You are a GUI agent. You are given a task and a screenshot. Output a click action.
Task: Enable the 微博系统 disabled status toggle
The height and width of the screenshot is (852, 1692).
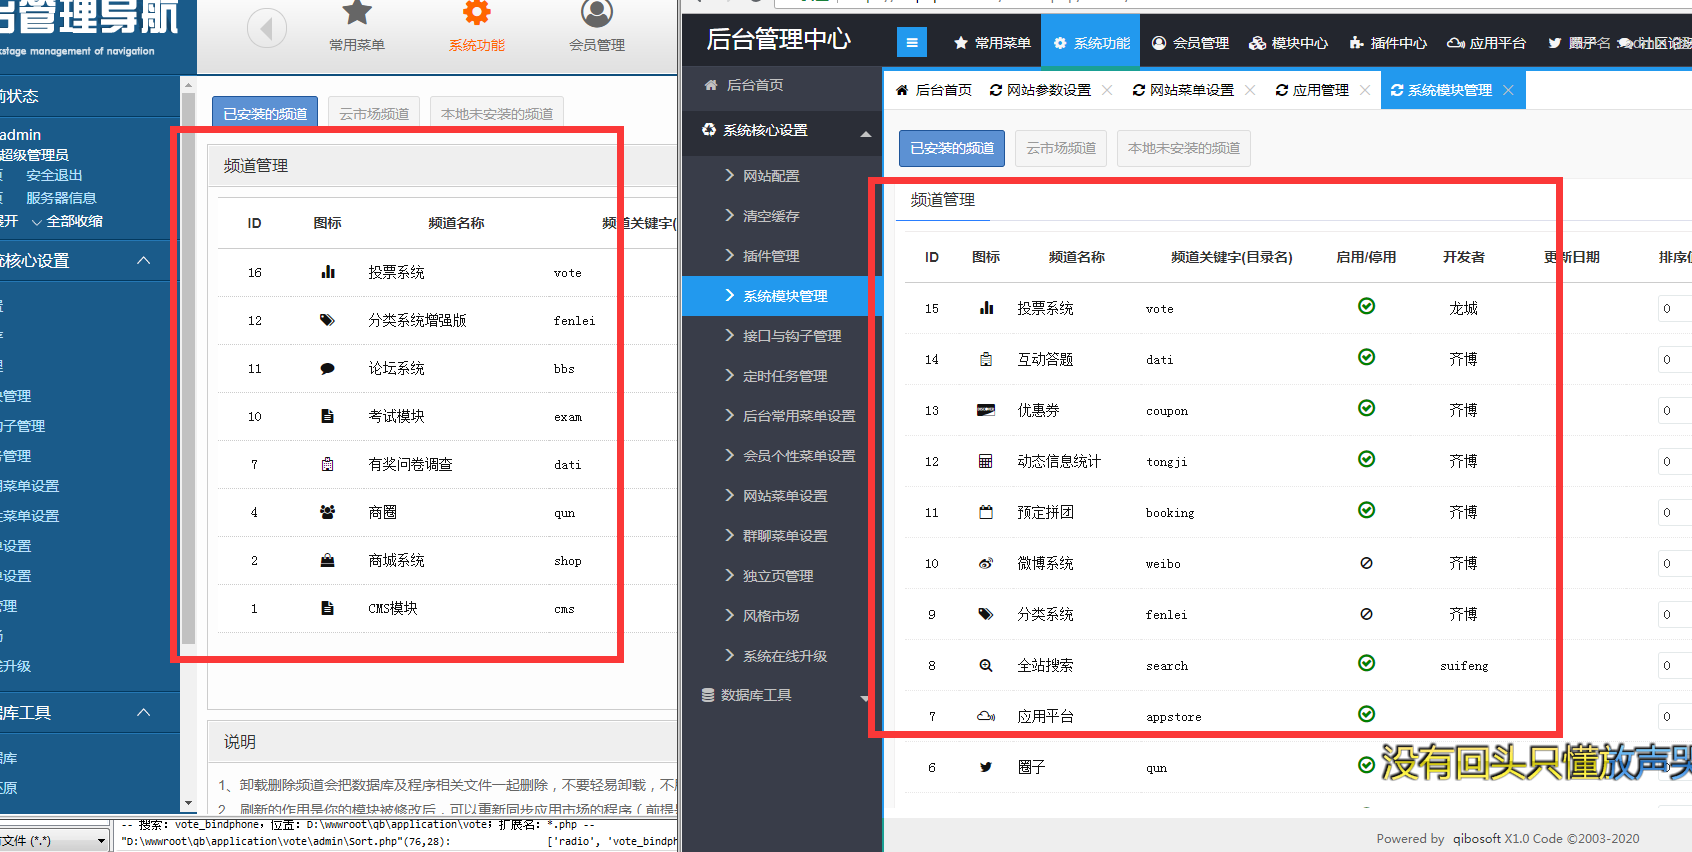coord(1366,563)
